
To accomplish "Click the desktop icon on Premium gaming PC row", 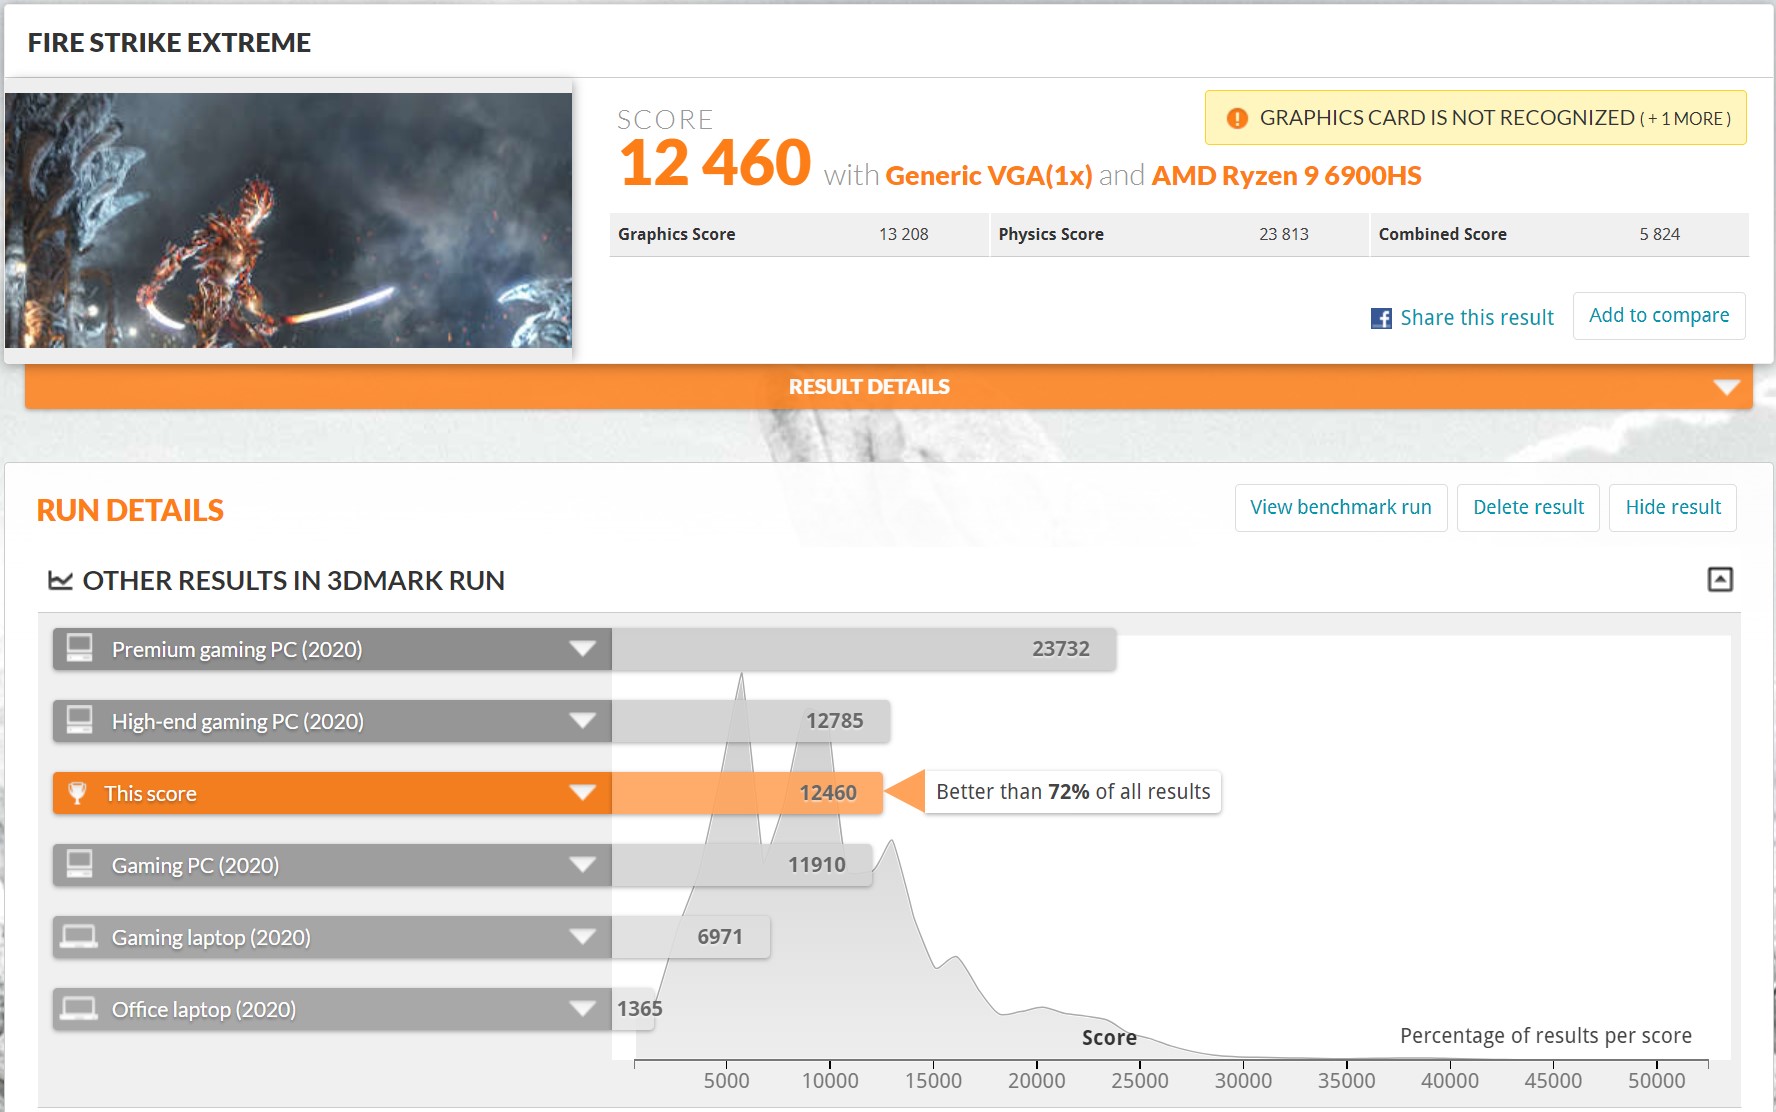I will pos(79,648).
